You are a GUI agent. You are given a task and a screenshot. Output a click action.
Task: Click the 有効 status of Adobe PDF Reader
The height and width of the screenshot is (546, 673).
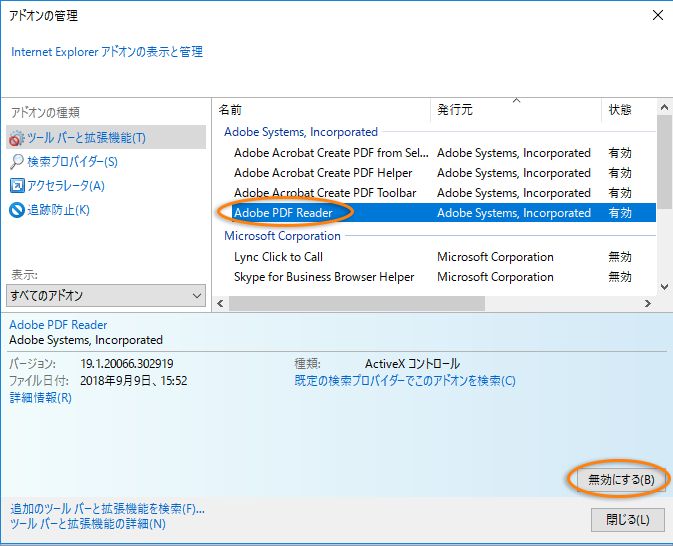click(620, 213)
